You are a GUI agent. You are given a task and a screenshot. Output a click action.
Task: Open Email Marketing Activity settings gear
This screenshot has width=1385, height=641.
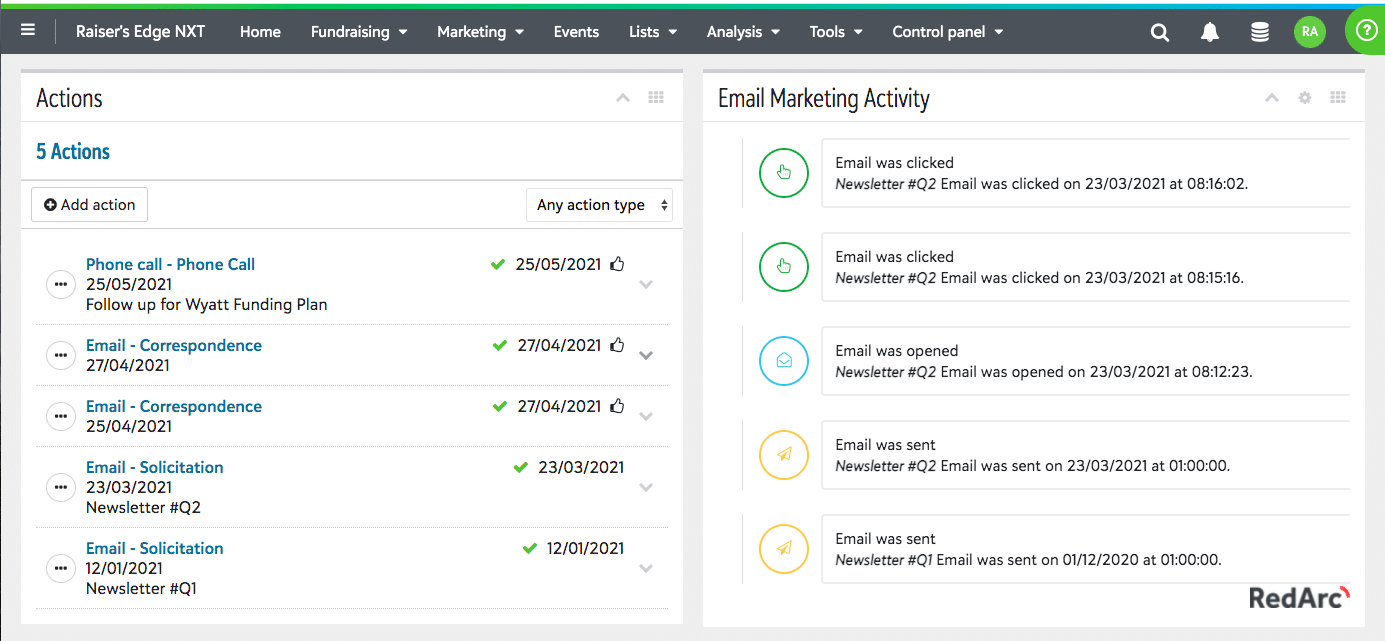point(1304,98)
